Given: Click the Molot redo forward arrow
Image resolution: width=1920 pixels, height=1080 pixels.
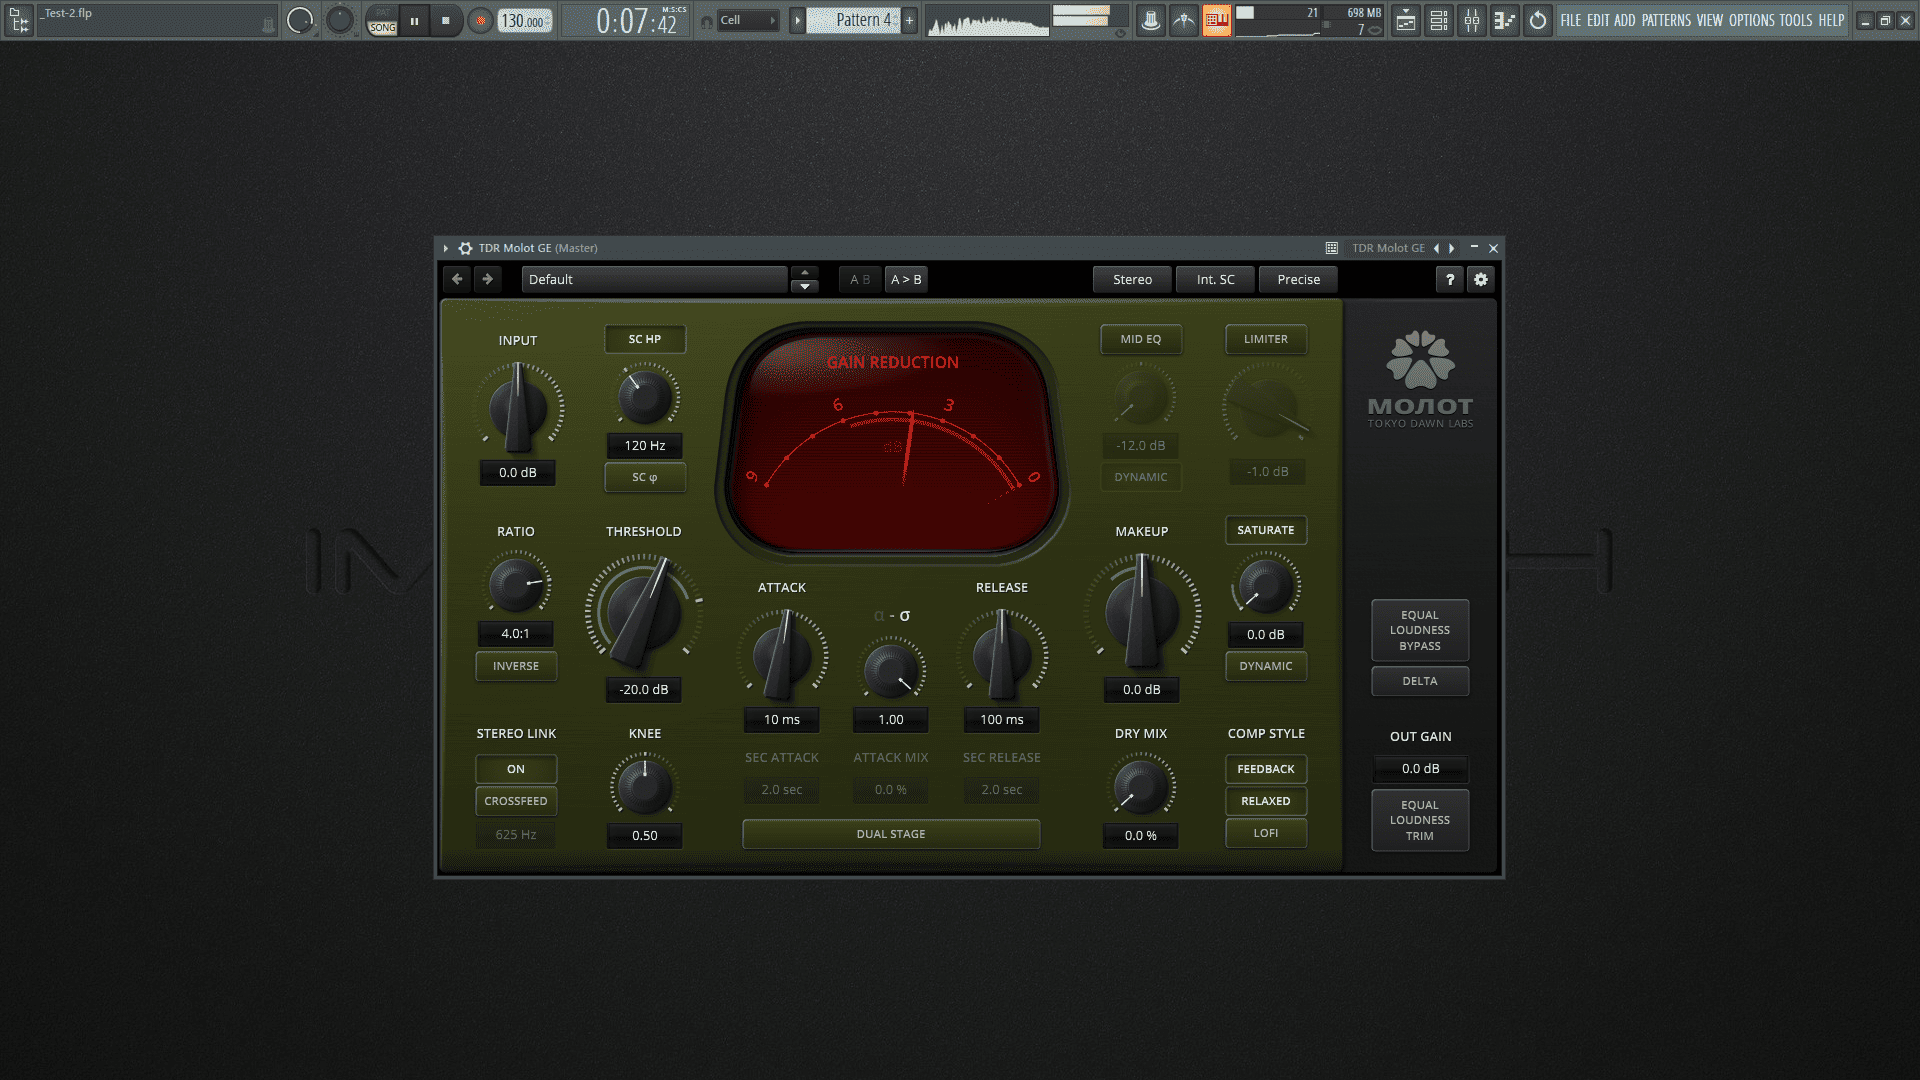Looking at the screenshot, I should [x=488, y=279].
